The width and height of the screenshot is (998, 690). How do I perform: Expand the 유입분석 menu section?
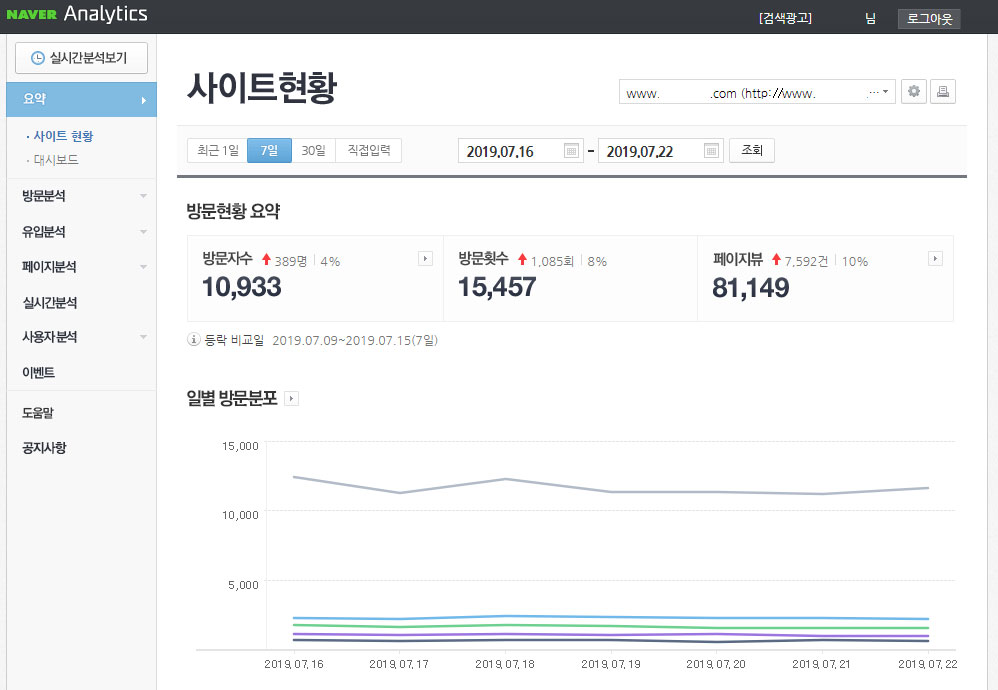tap(78, 232)
